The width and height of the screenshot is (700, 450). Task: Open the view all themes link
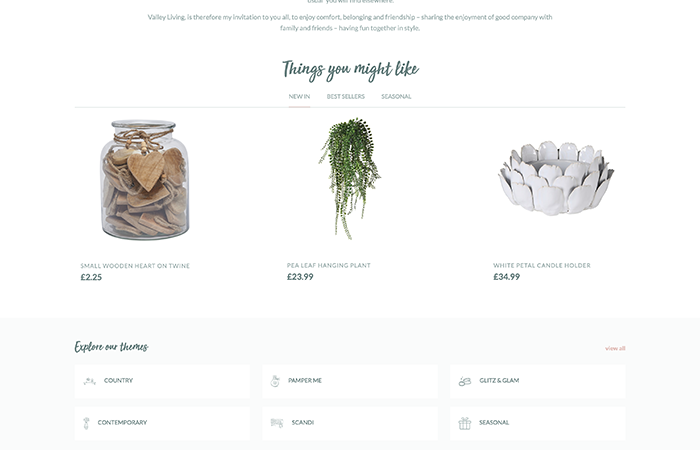[x=615, y=348]
